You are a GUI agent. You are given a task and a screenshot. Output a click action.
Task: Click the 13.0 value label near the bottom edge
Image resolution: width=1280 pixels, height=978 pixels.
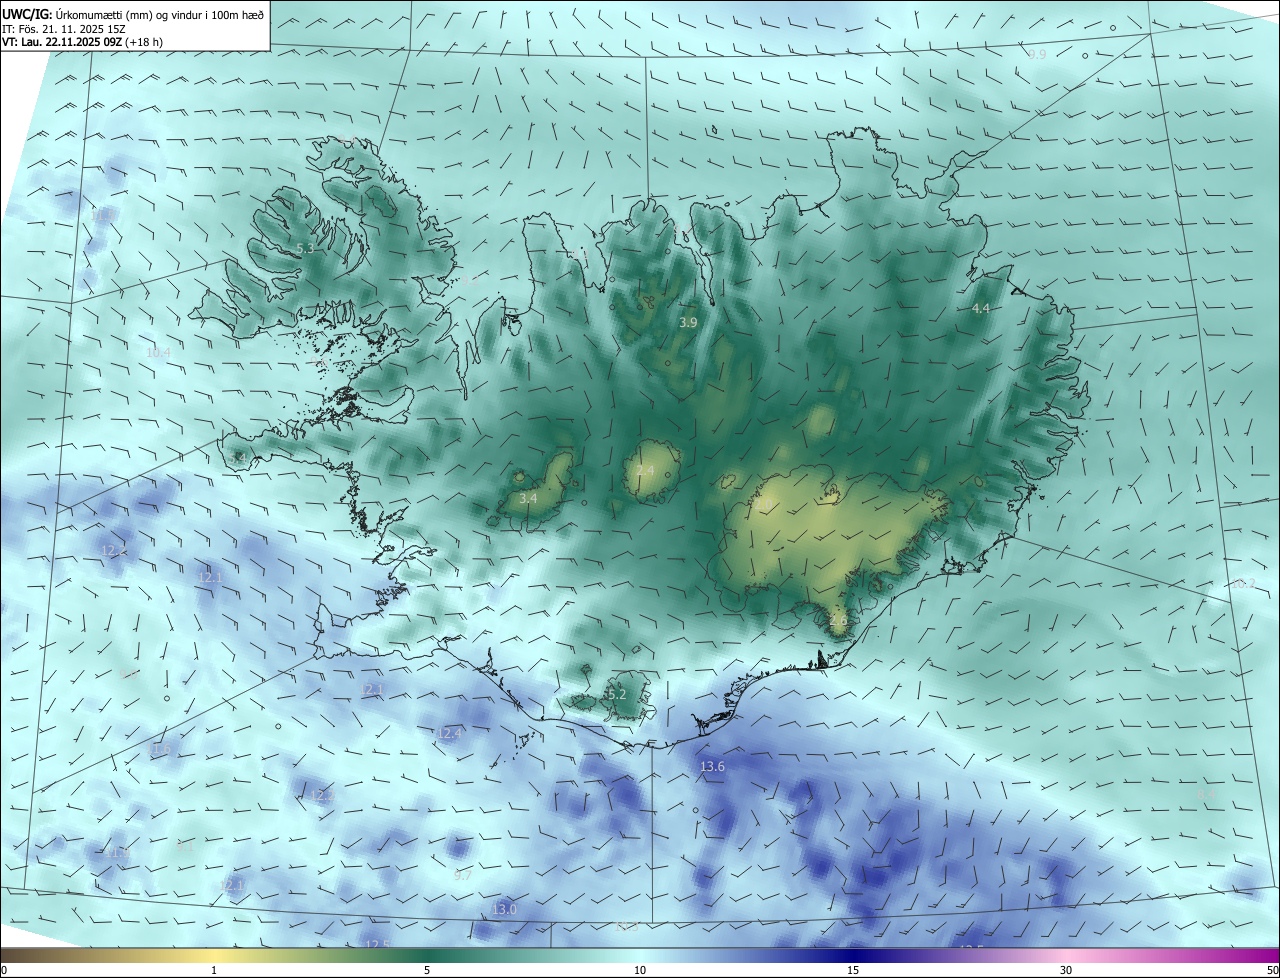coord(504,910)
